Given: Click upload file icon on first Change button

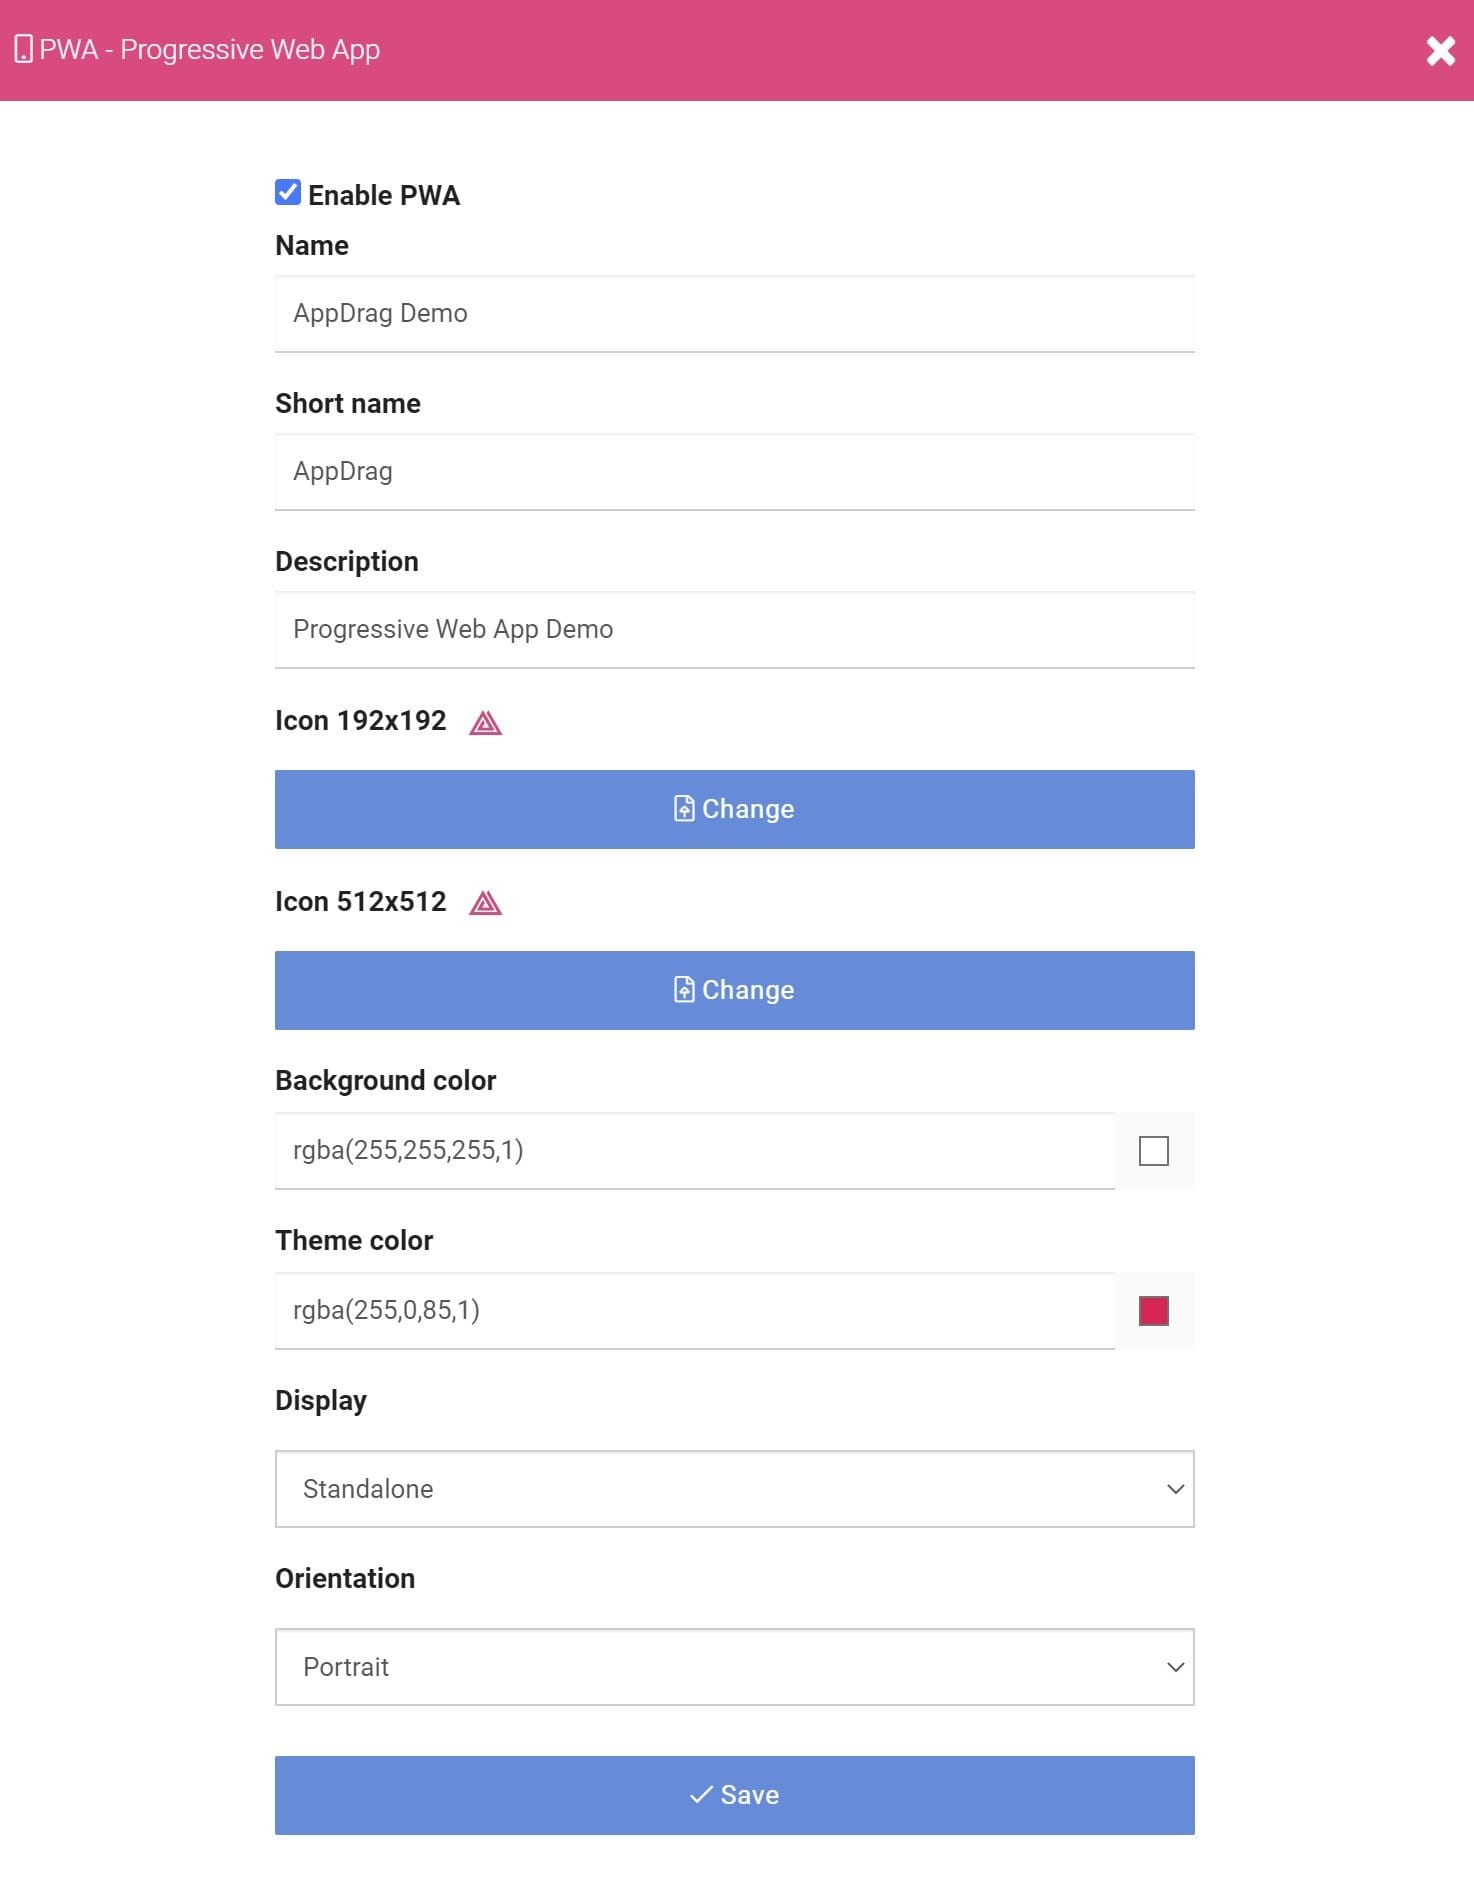Looking at the screenshot, I should pyautogui.click(x=684, y=809).
